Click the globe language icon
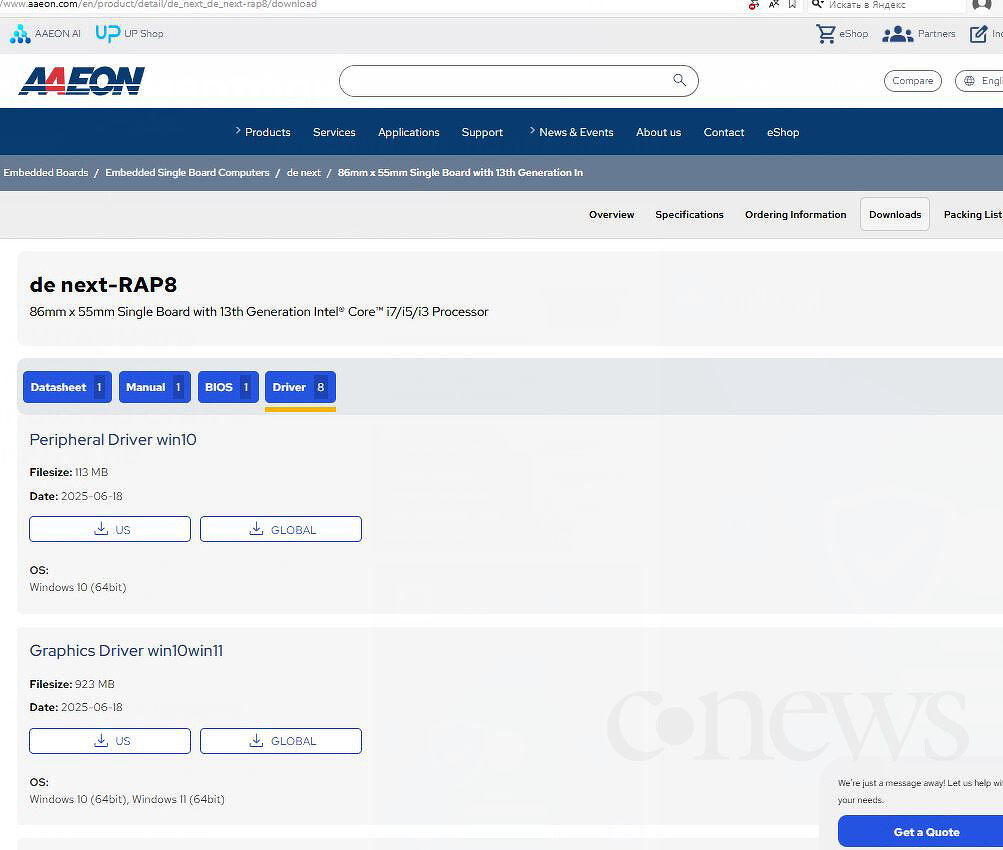 pyautogui.click(x=969, y=81)
